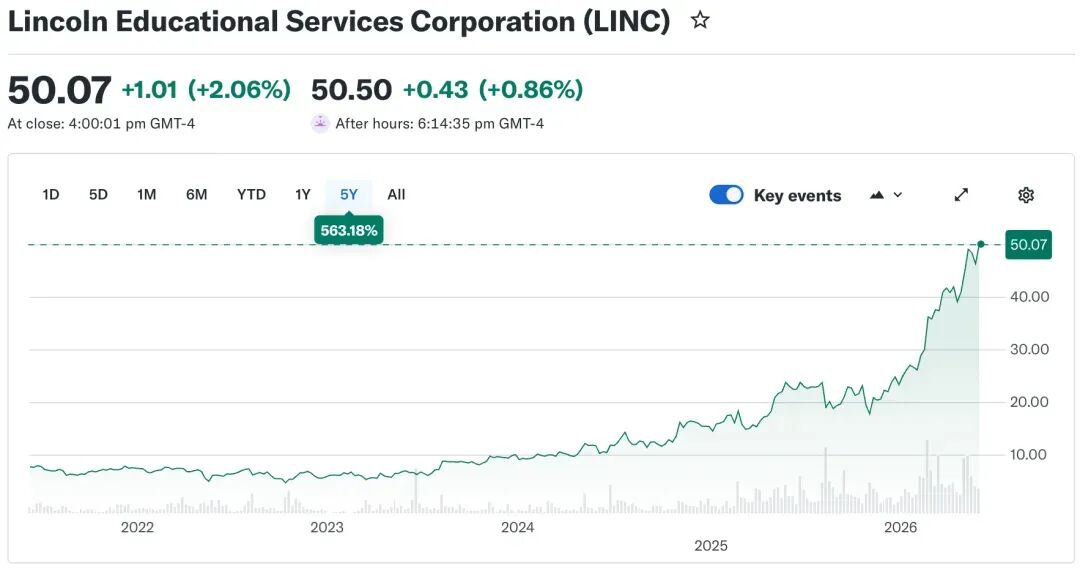Choose the YTD range
The height and width of the screenshot is (569, 1080).
pyautogui.click(x=251, y=194)
